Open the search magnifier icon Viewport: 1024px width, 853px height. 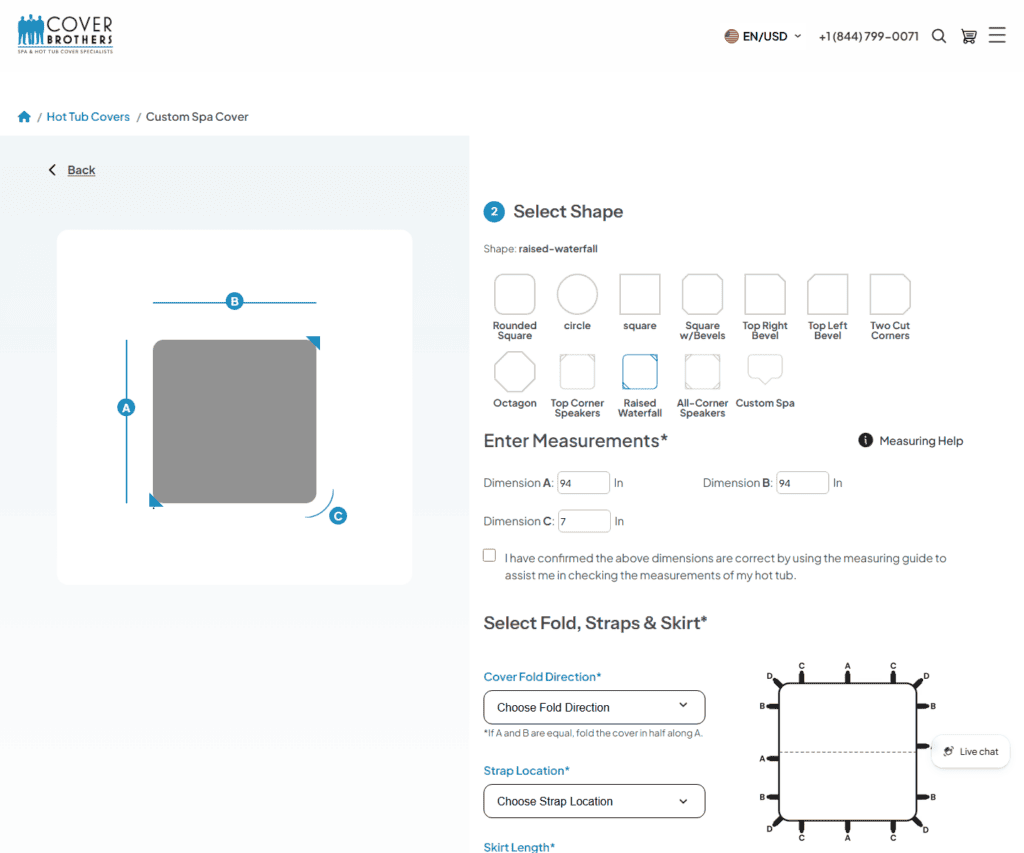click(x=938, y=36)
